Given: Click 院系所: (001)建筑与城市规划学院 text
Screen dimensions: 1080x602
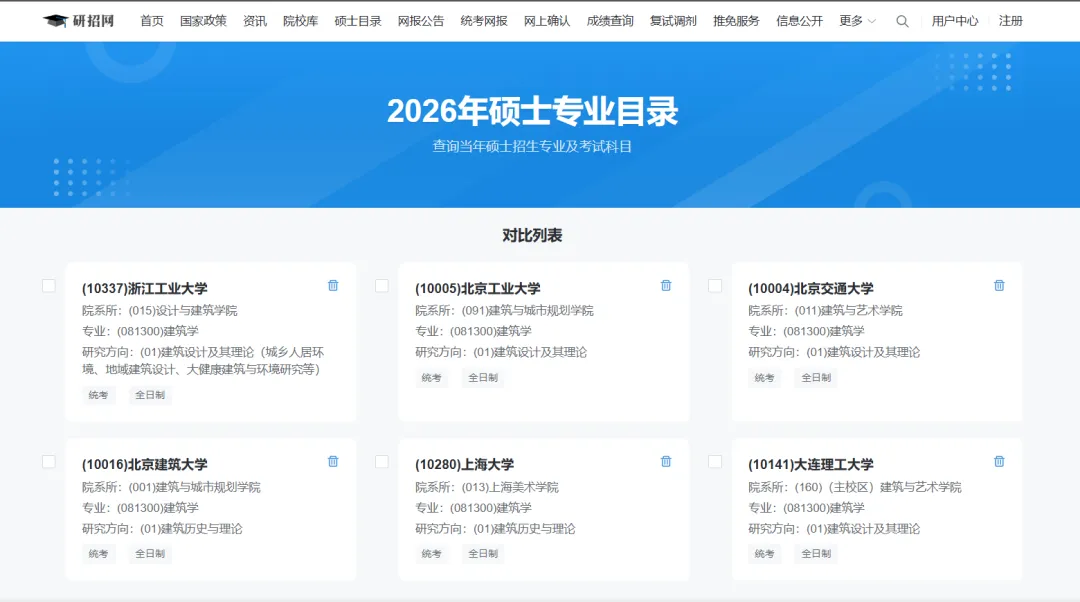Looking at the screenshot, I should click(x=172, y=488).
